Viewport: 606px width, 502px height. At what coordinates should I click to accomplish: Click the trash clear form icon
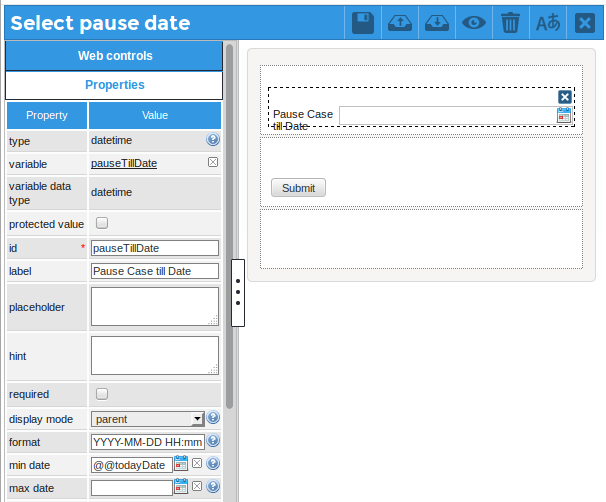pyautogui.click(x=511, y=23)
